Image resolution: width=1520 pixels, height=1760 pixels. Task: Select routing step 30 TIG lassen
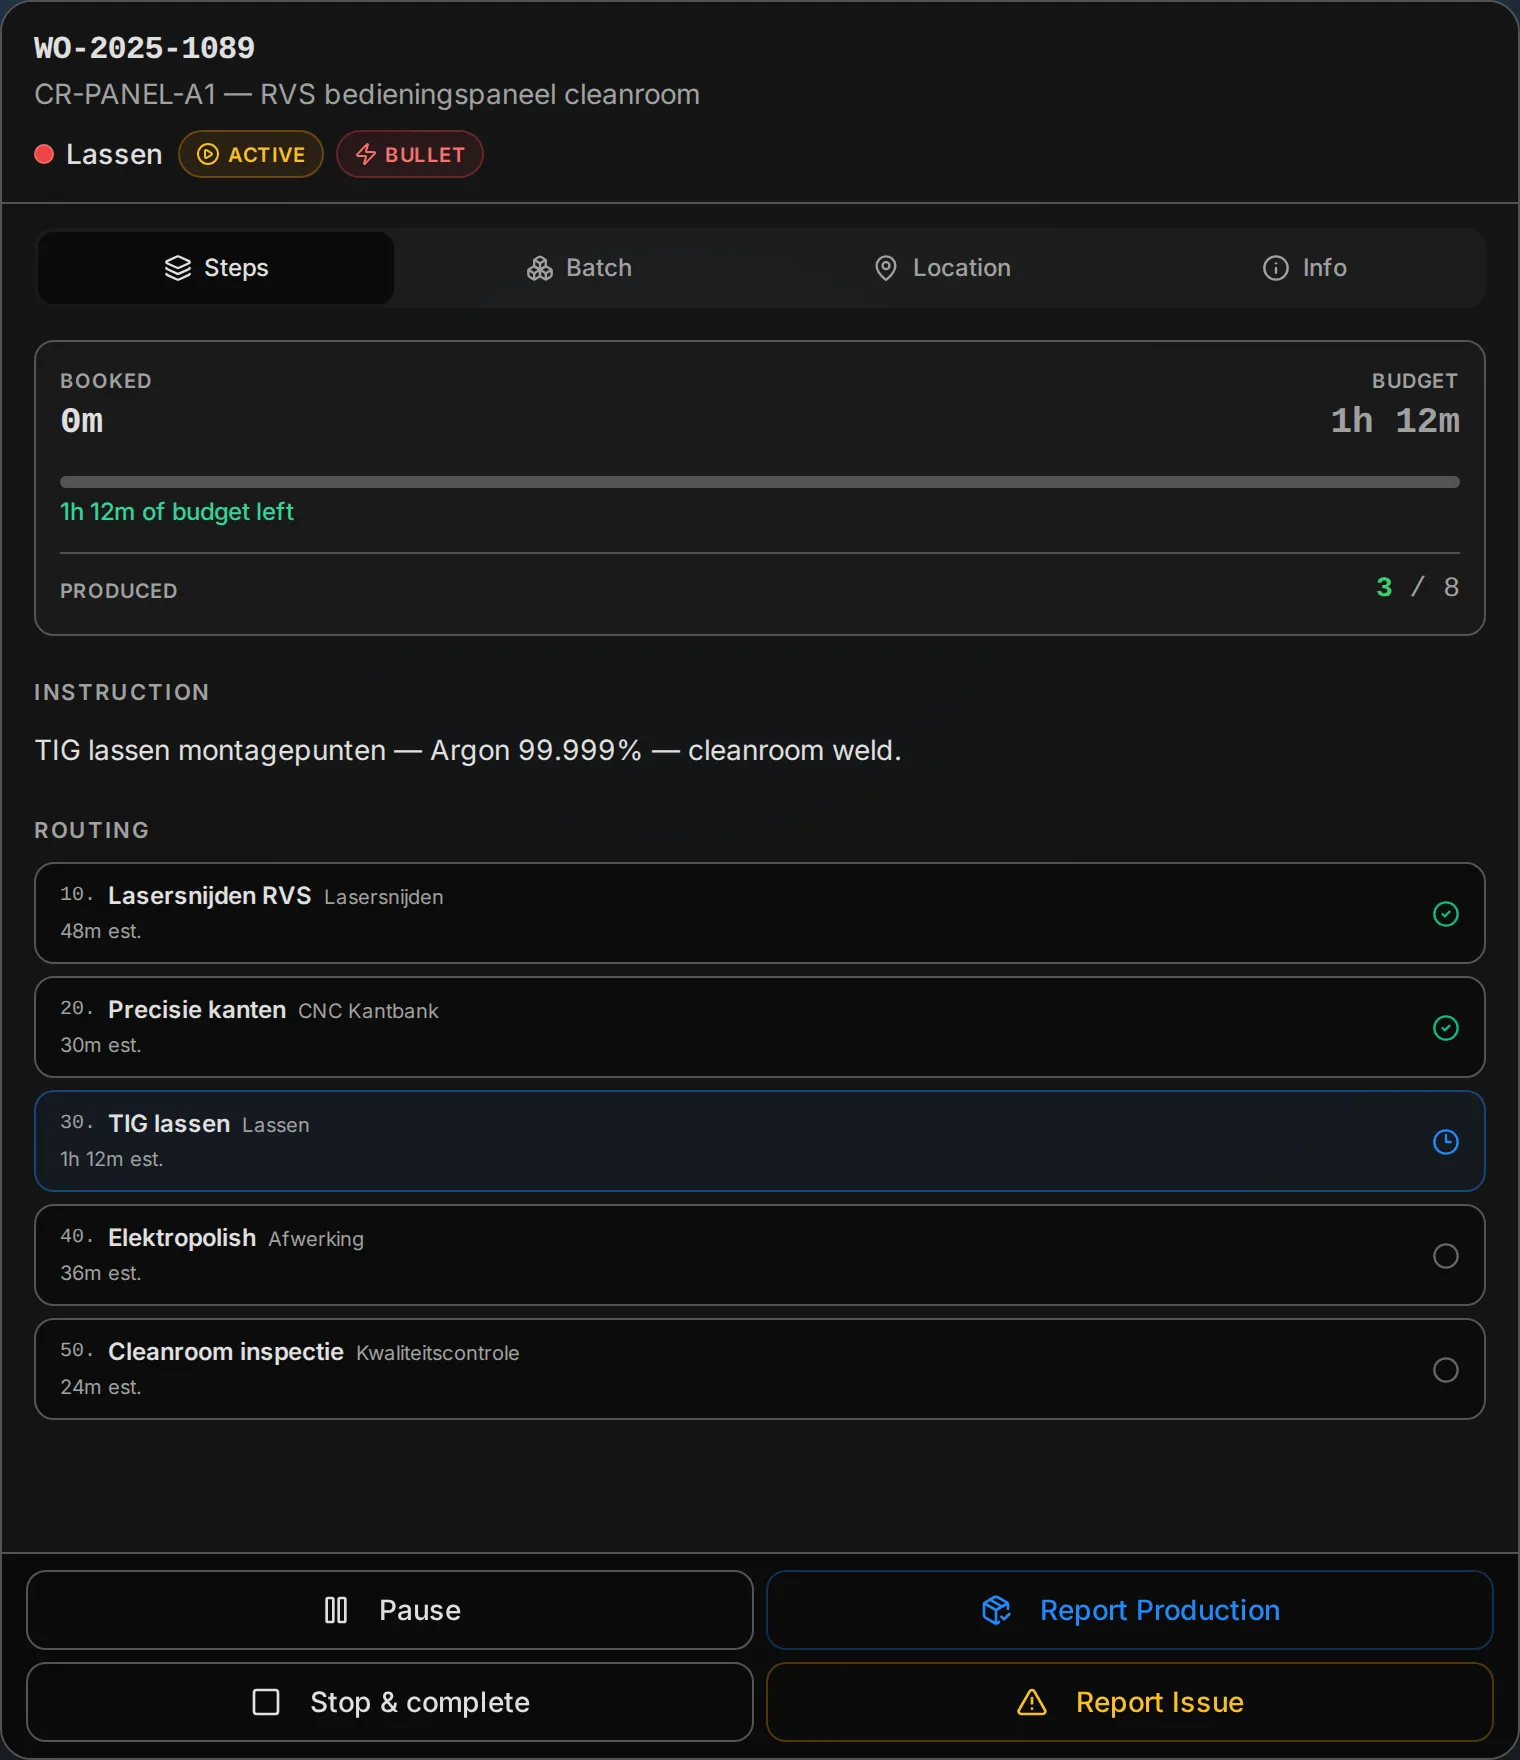click(760, 1141)
